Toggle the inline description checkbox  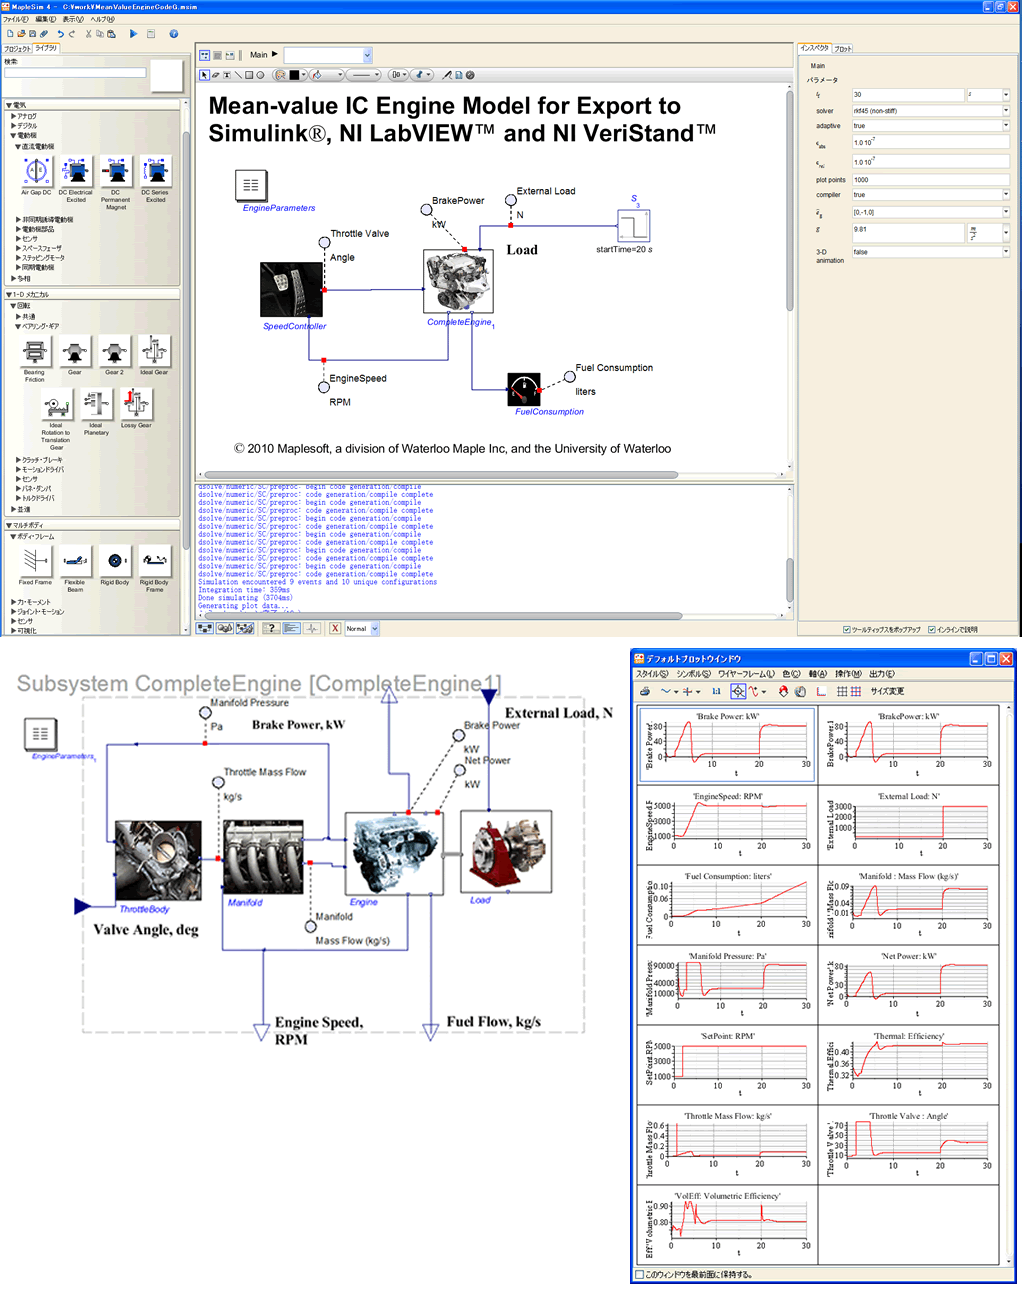click(x=932, y=630)
